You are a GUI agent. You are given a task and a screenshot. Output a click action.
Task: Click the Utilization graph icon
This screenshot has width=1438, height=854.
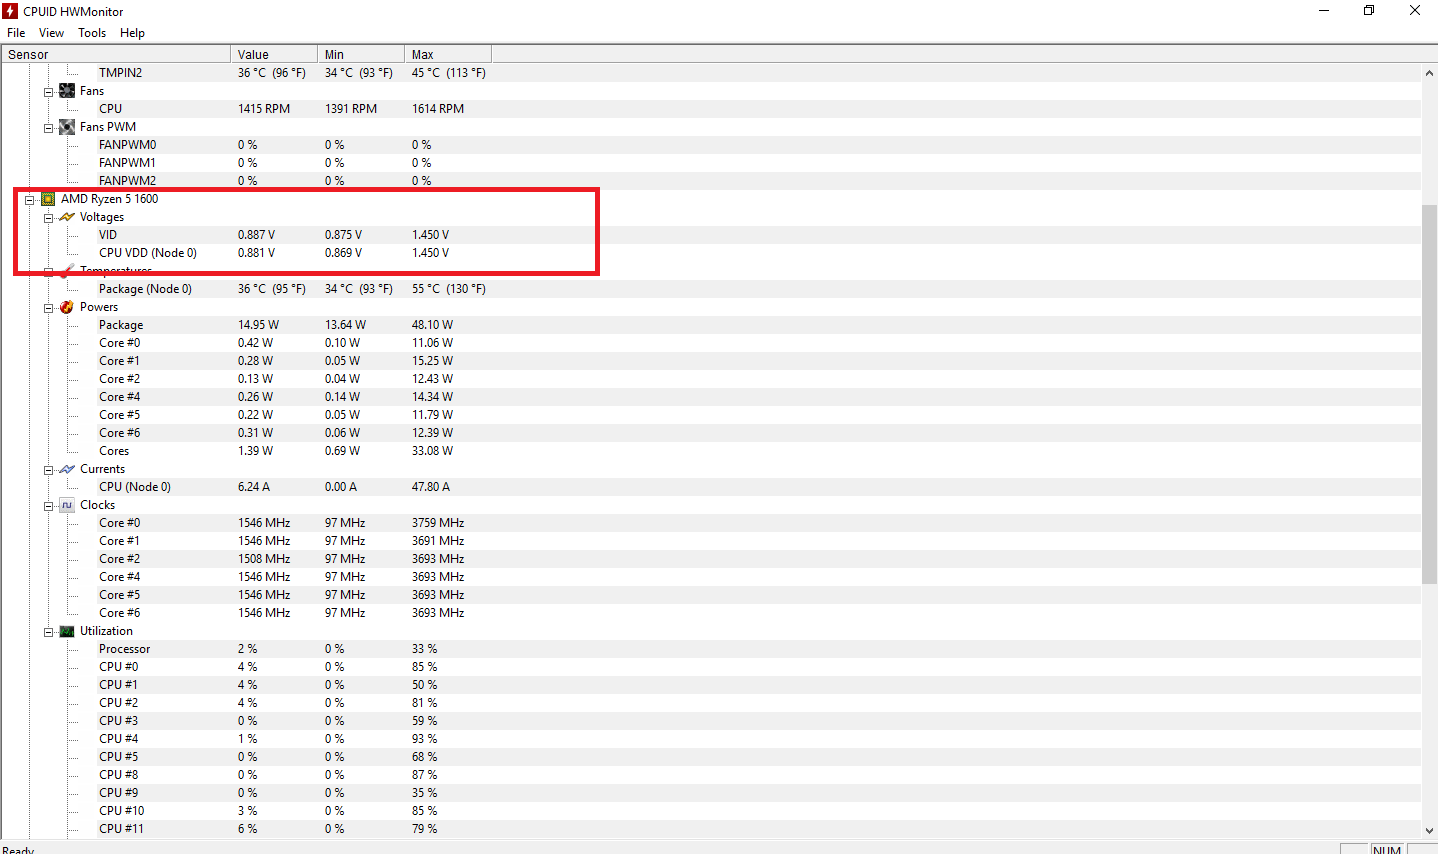tap(67, 631)
